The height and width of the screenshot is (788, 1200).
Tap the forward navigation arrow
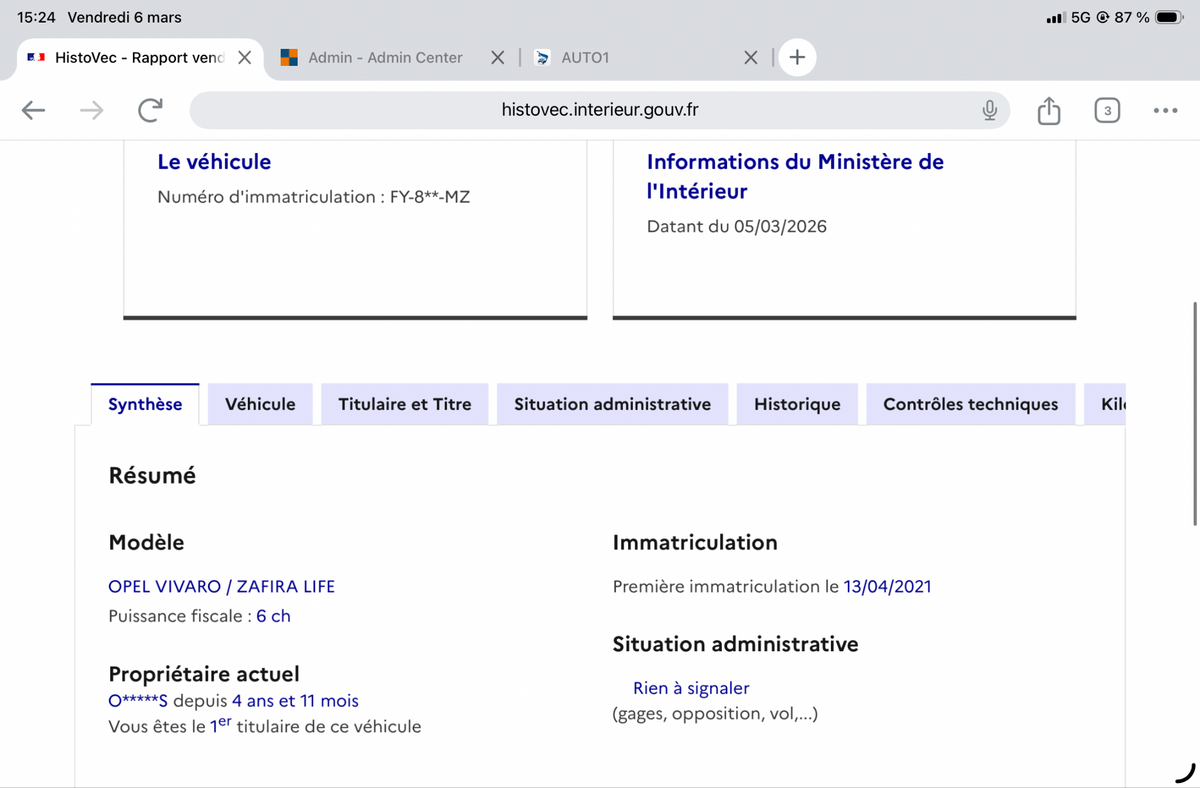click(x=91, y=110)
